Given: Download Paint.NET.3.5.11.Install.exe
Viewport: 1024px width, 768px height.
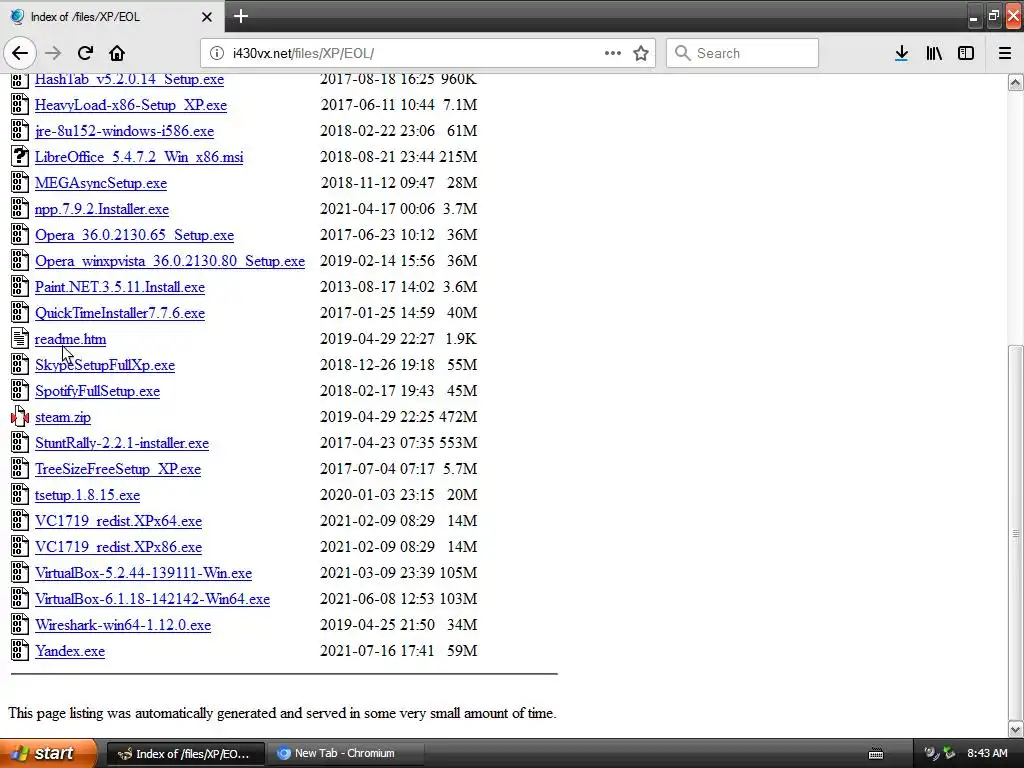Looking at the screenshot, I should click(x=120, y=287).
